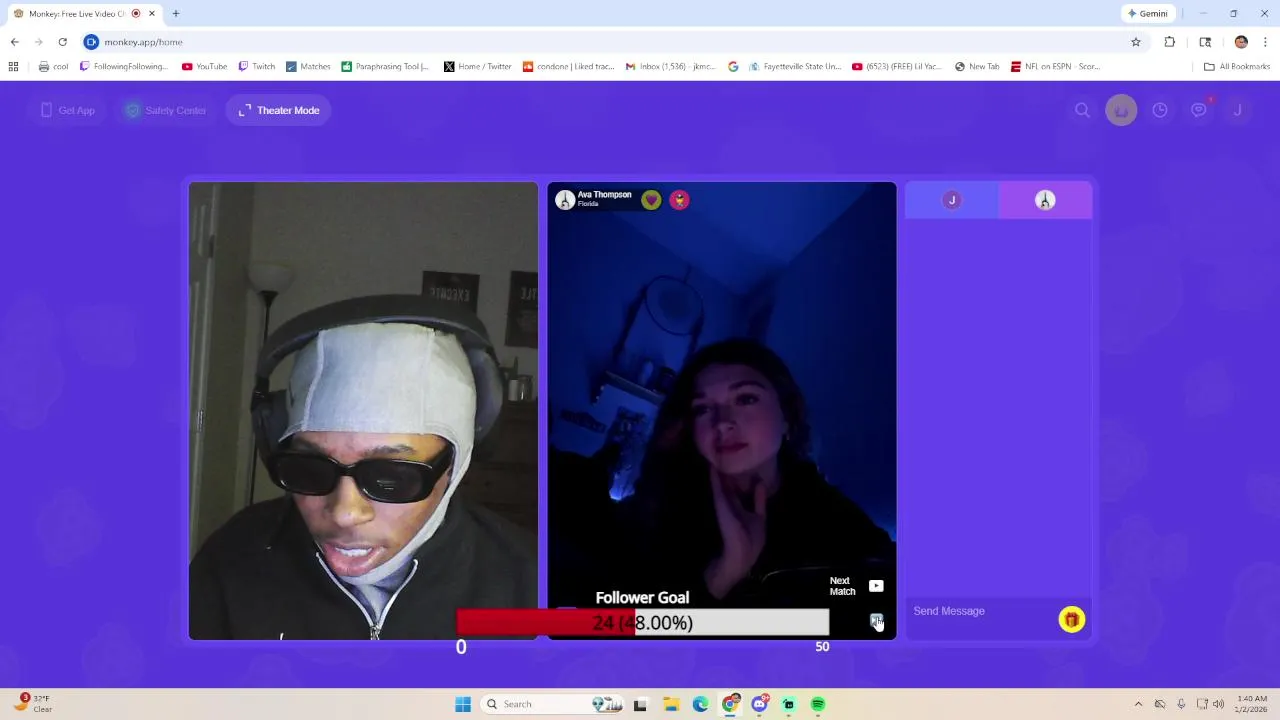Toggle the microphone icon in system tray
Viewport: 1280px width, 720px height.
[1181, 704]
